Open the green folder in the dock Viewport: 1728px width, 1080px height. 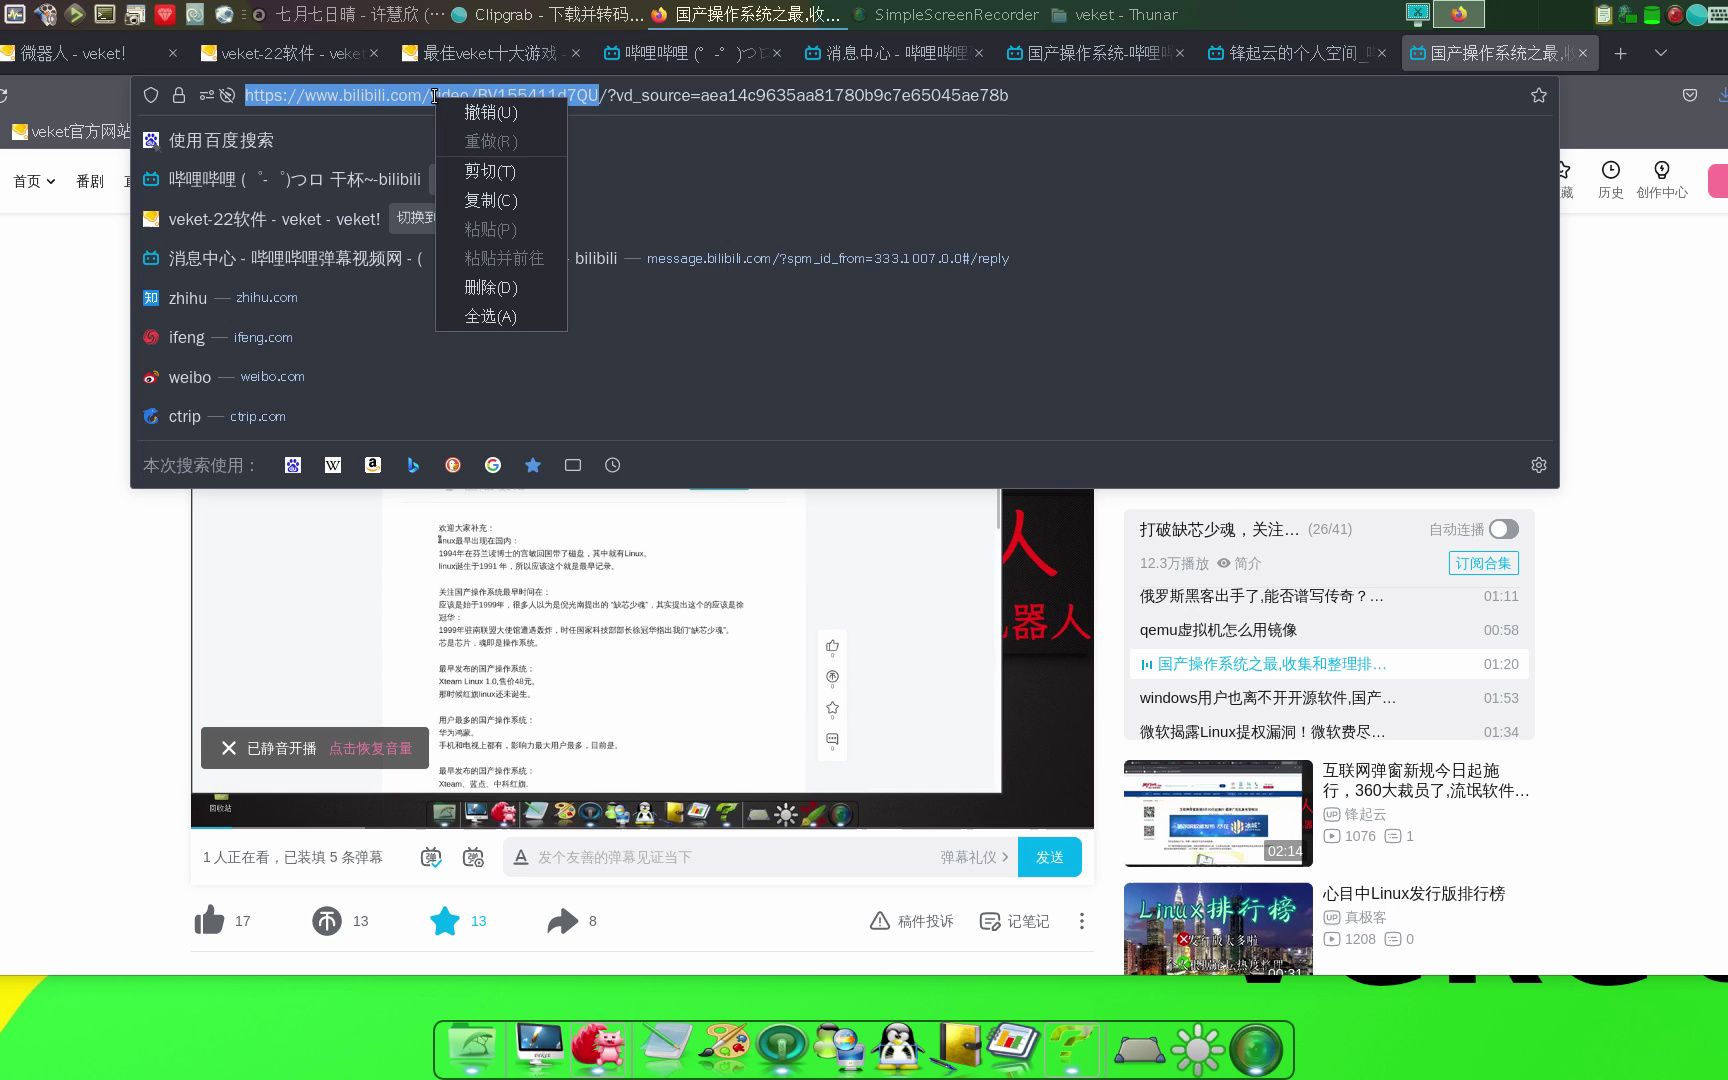pyautogui.click(x=472, y=1048)
